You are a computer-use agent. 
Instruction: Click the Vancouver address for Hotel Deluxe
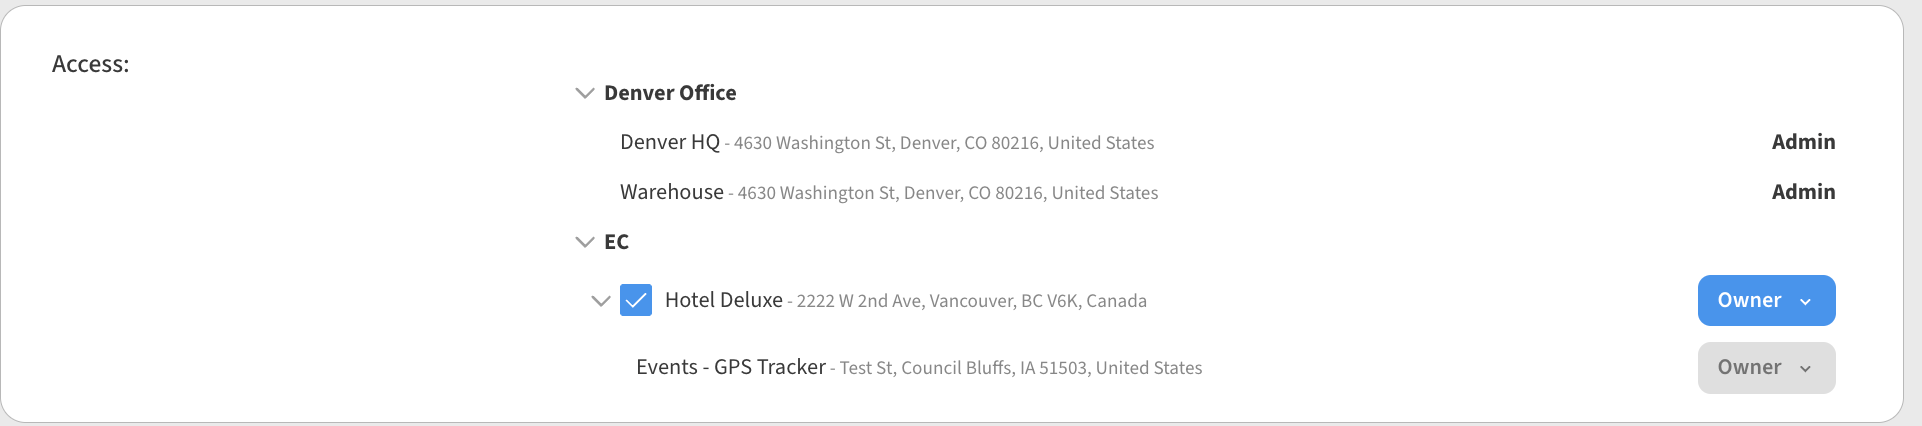click(x=971, y=301)
